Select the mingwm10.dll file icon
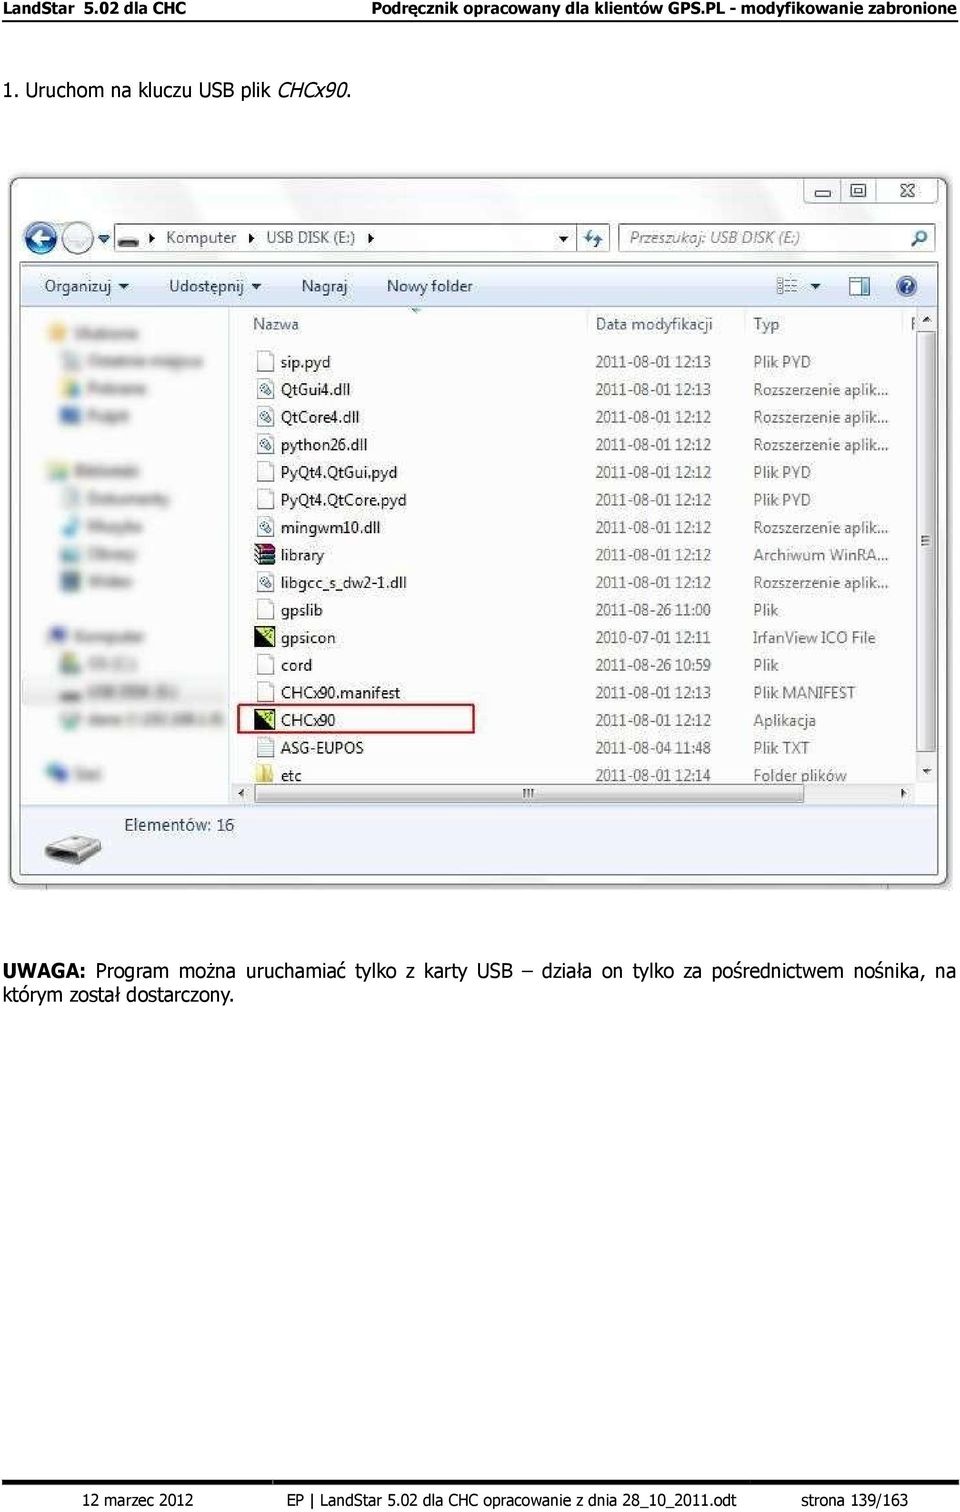 [x=265, y=527]
